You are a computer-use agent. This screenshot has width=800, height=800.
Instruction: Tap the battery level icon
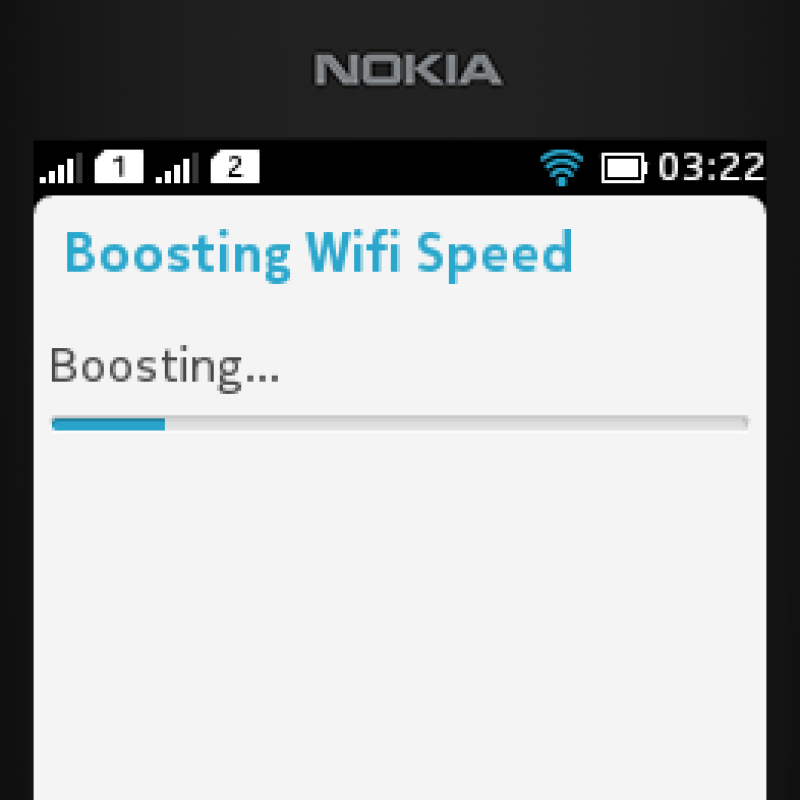coord(624,167)
